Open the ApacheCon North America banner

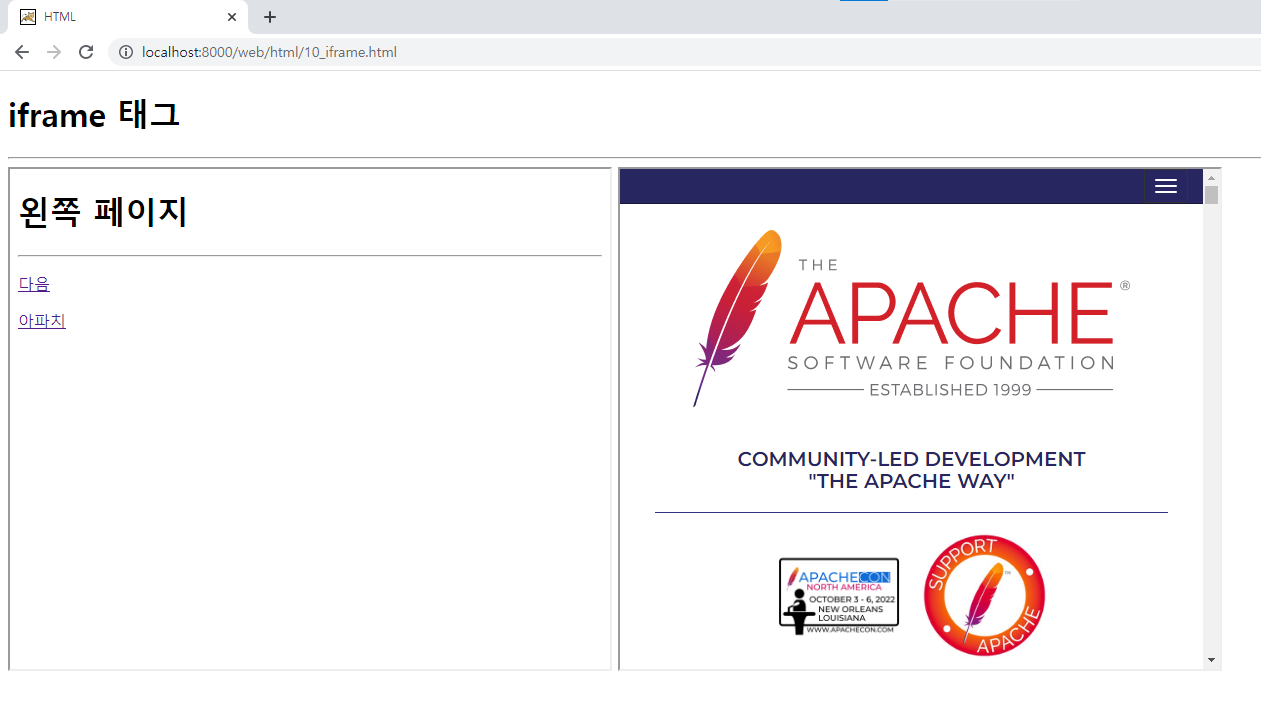[x=839, y=596]
